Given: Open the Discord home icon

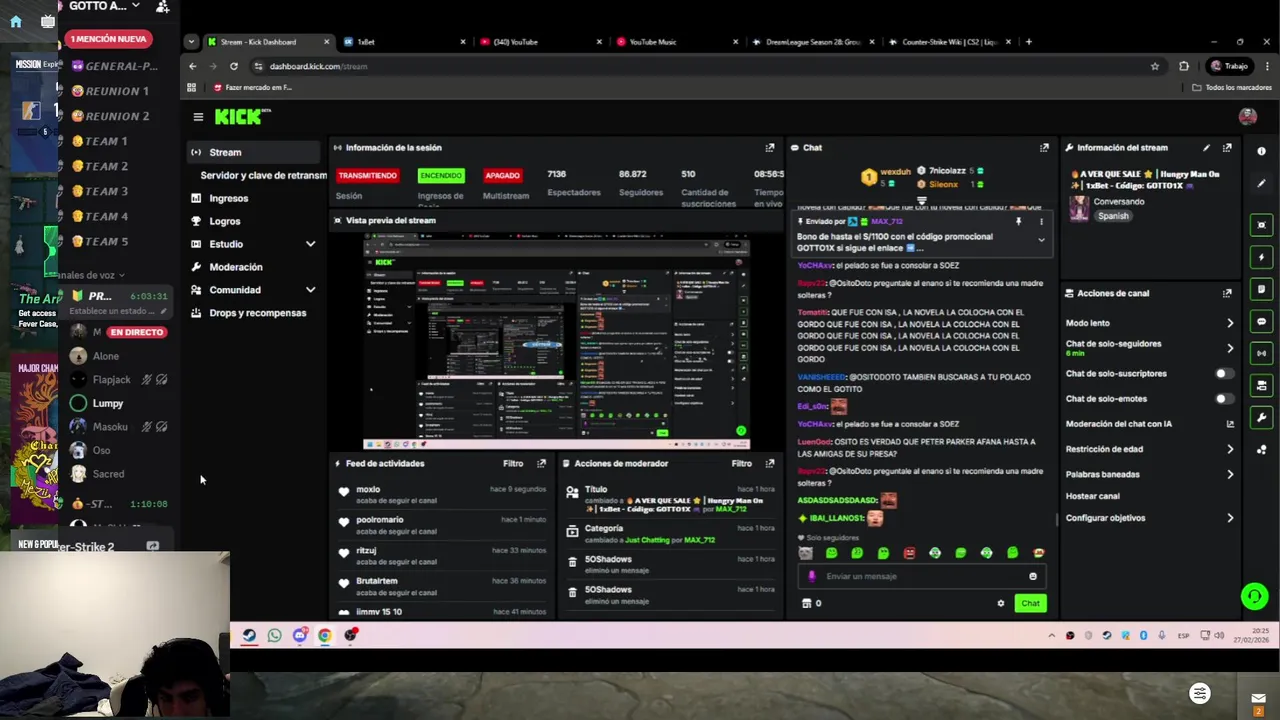Looking at the screenshot, I should tap(15, 21).
